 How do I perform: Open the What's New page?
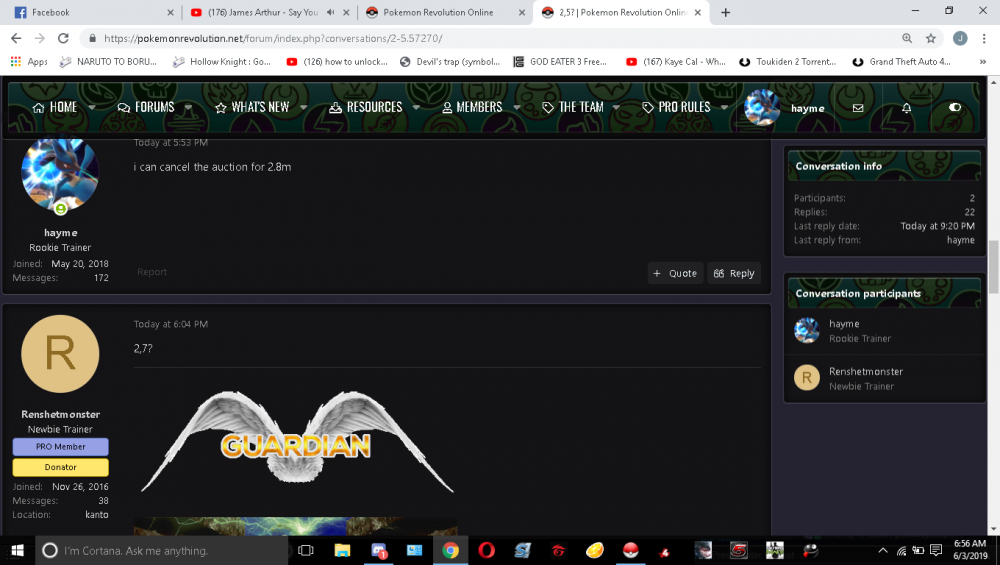pyautogui.click(x=253, y=107)
